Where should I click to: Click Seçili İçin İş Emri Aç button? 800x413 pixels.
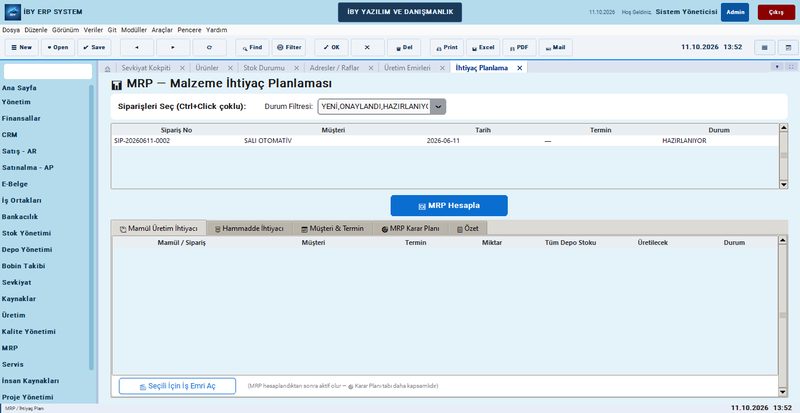(x=178, y=386)
